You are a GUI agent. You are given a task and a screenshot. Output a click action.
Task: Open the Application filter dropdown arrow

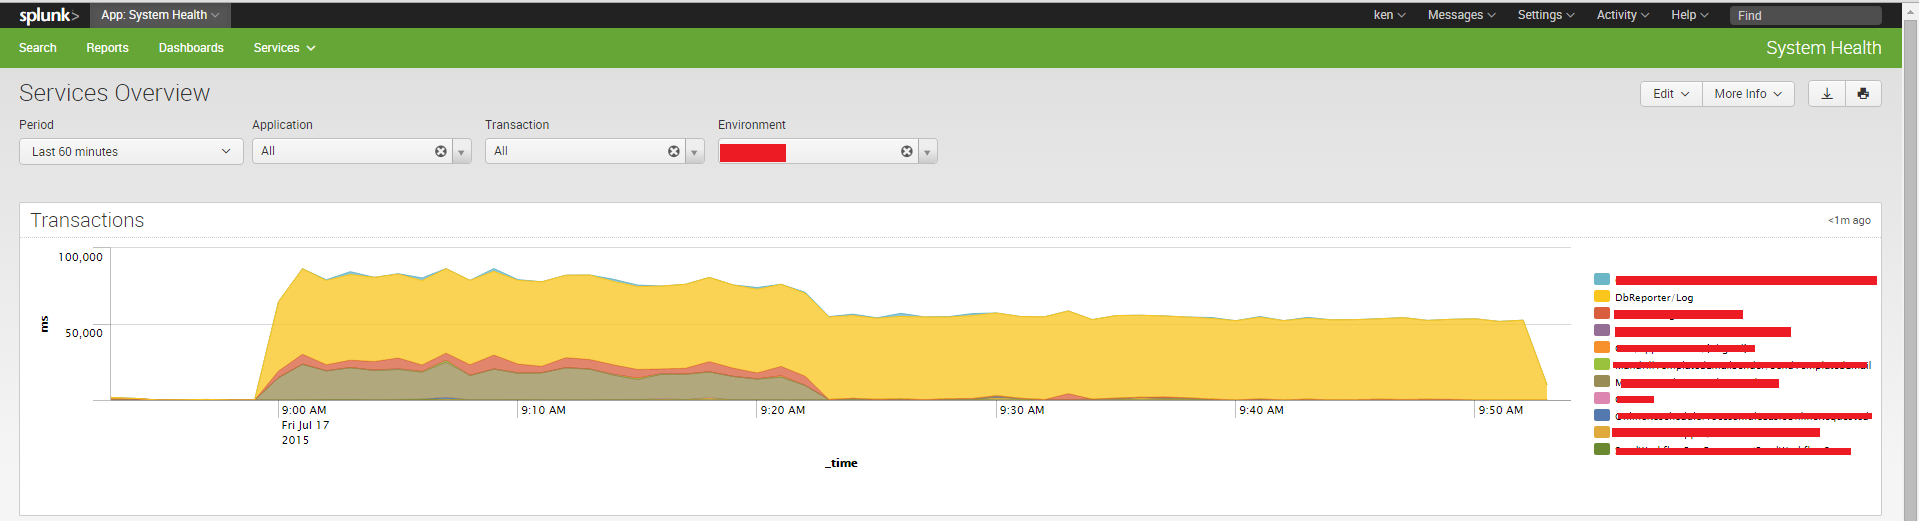[x=462, y=152]
